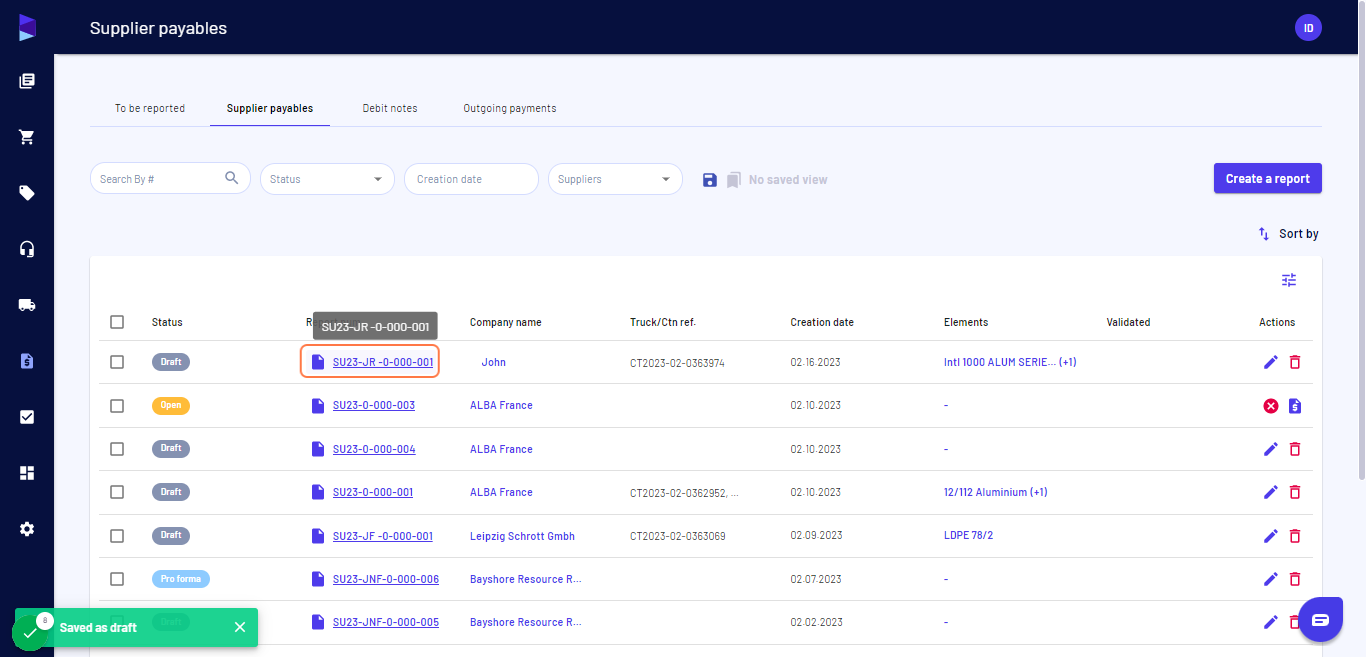Click truck reference CT2023-02-0363069

(678, 536)
